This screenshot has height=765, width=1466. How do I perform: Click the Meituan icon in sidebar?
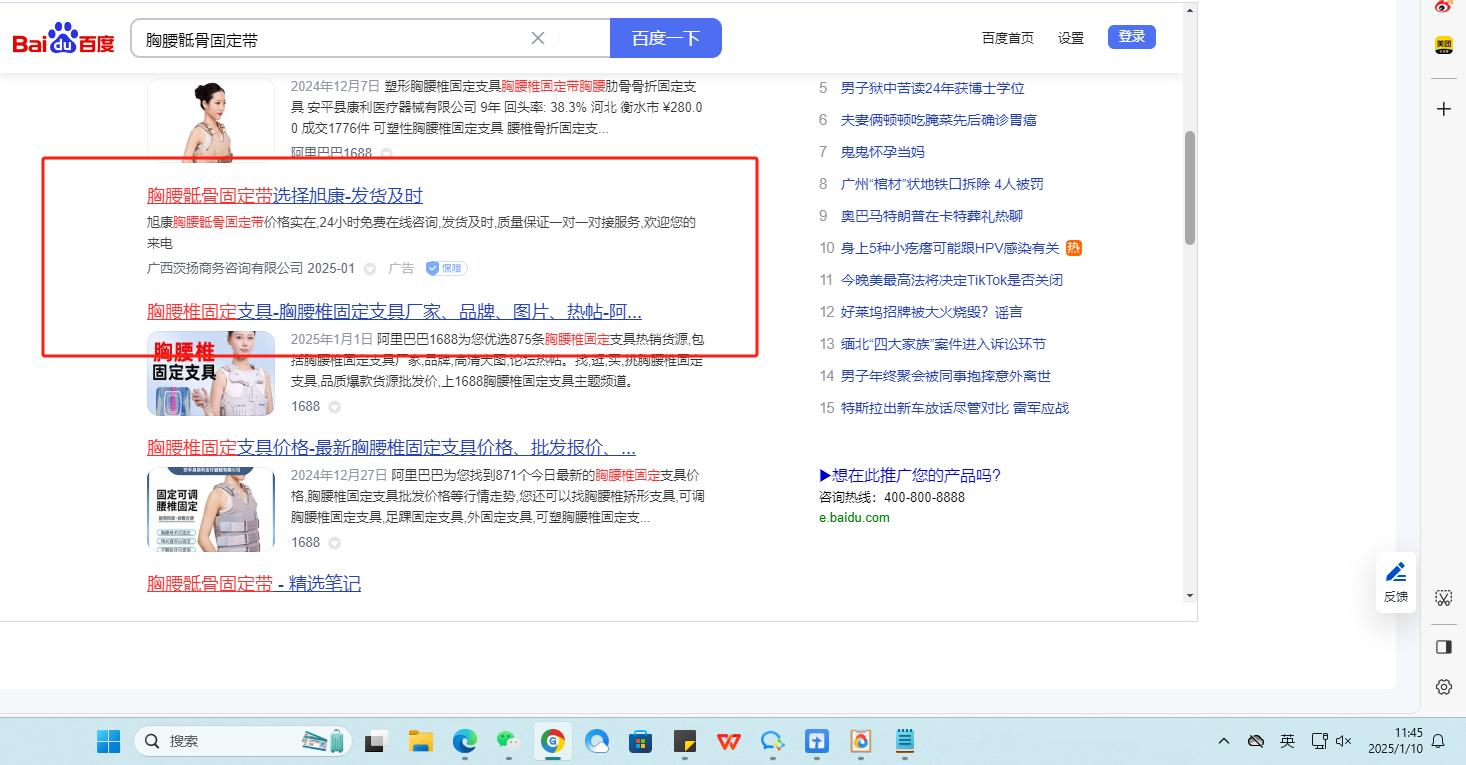(x=1443, y=45)
